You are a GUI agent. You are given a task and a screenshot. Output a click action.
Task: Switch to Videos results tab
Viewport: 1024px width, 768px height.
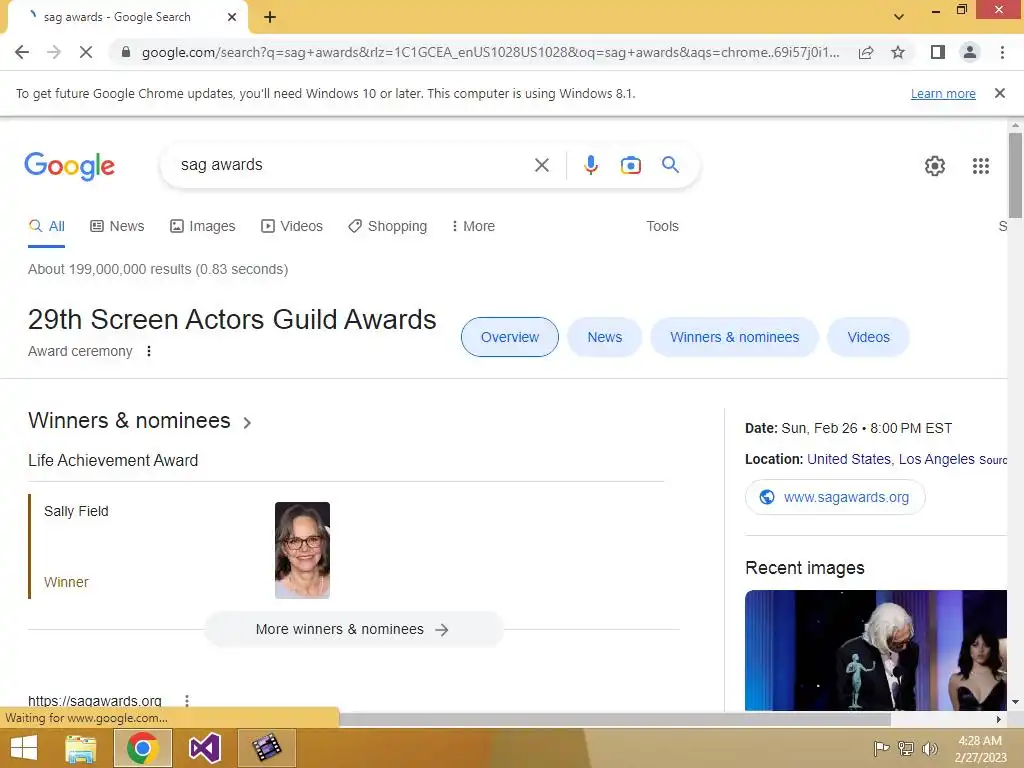pos(292,227)
